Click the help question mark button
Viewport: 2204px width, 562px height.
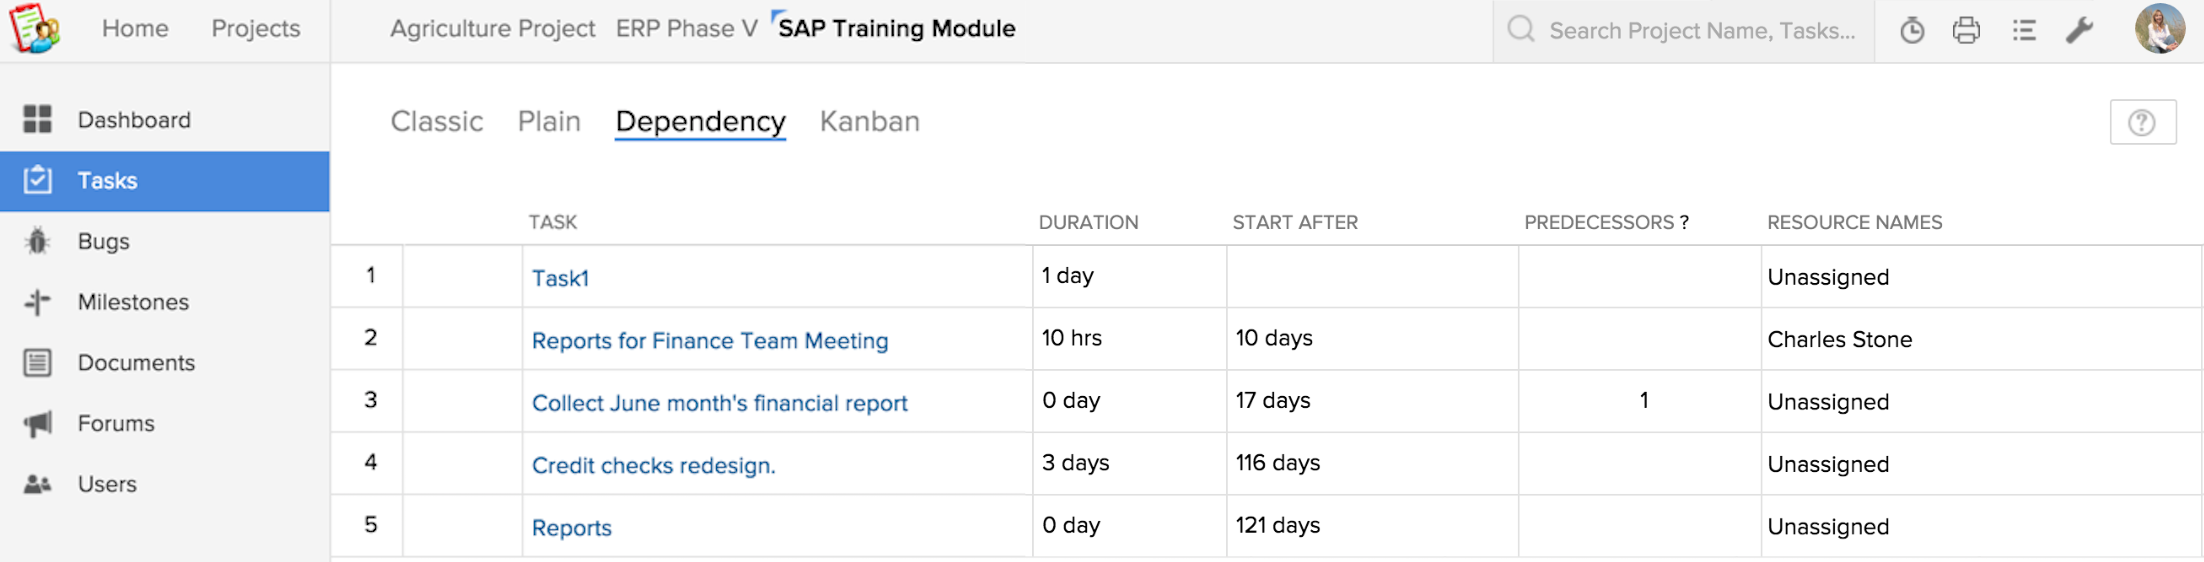[2142, 123]
